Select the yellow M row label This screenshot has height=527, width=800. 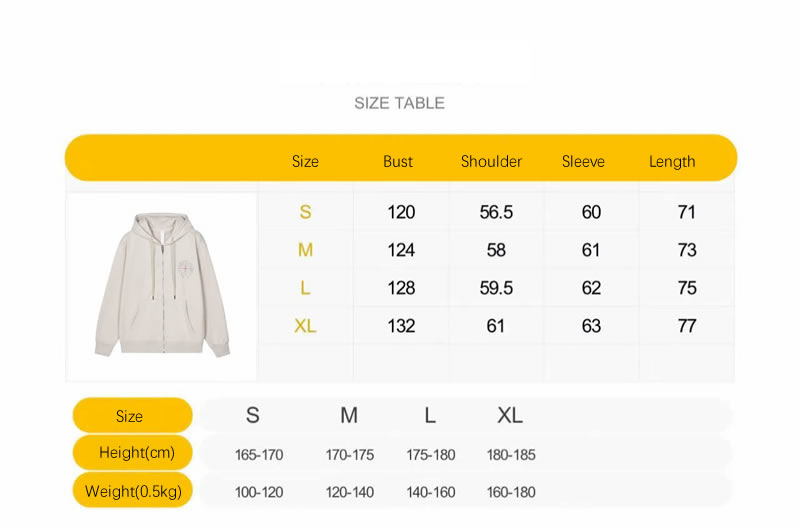305,250
